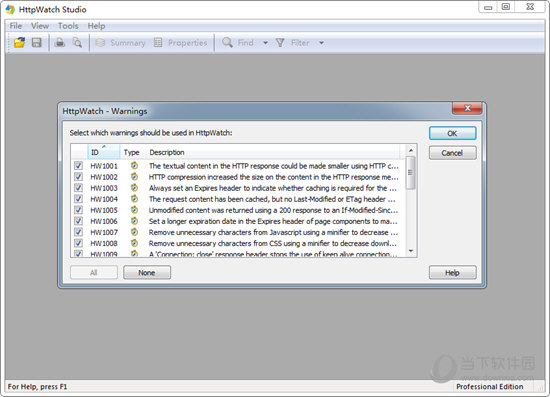Uncheck the HW1001 warning checkbox
The height and width of the screenshot is (397, 550).
(78, 166)
